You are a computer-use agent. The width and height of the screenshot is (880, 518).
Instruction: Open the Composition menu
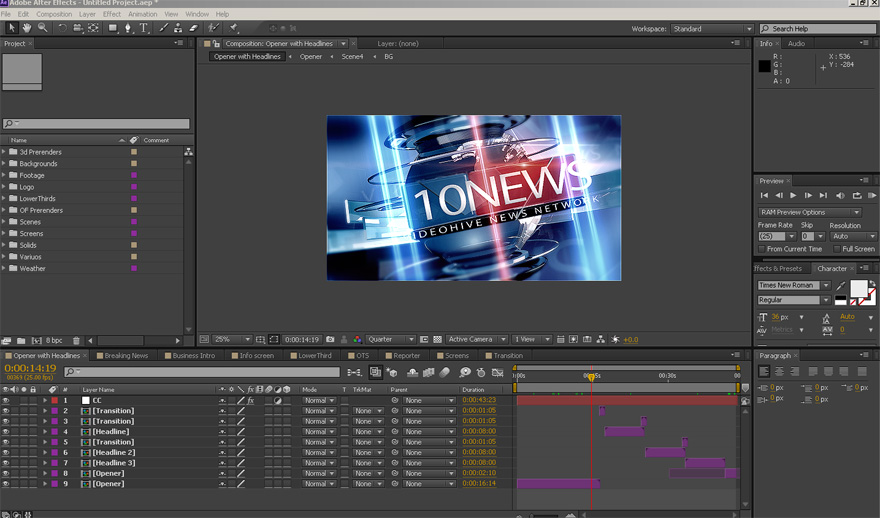(54, 14)
